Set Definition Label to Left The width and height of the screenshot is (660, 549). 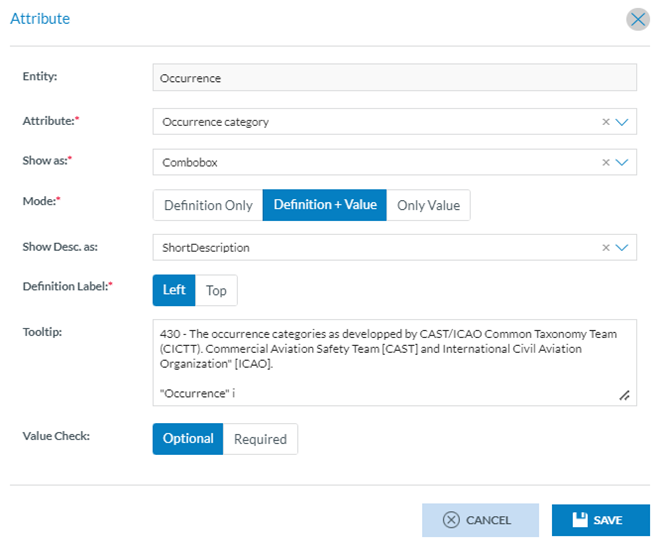click(x=174, y=290)
